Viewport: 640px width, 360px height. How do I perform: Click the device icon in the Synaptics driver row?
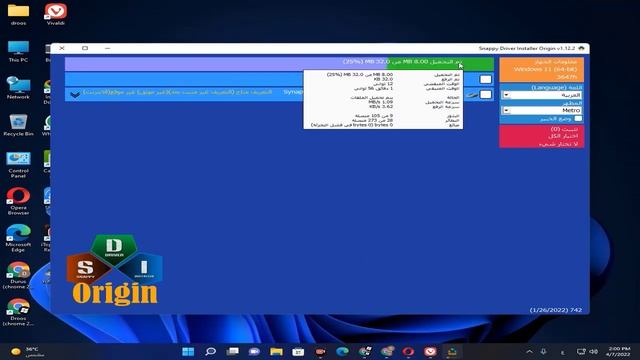pos(472,95)
